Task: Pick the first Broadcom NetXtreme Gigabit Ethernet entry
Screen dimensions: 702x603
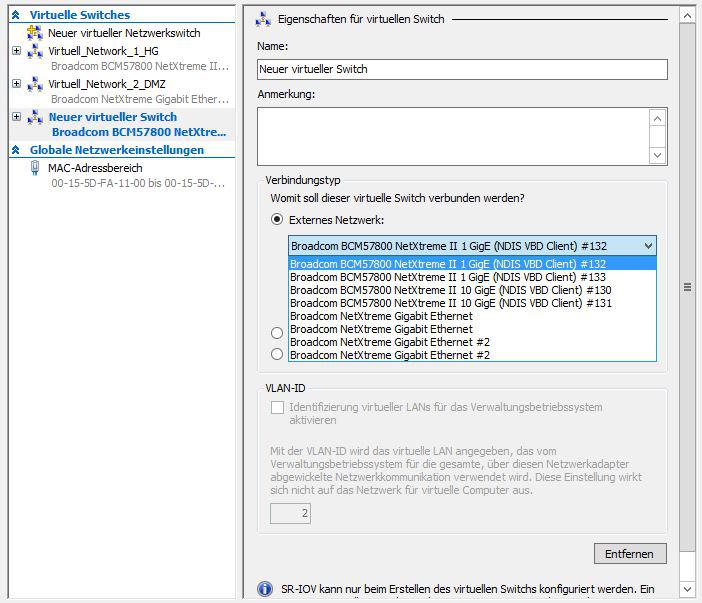Action: point(472,316)
